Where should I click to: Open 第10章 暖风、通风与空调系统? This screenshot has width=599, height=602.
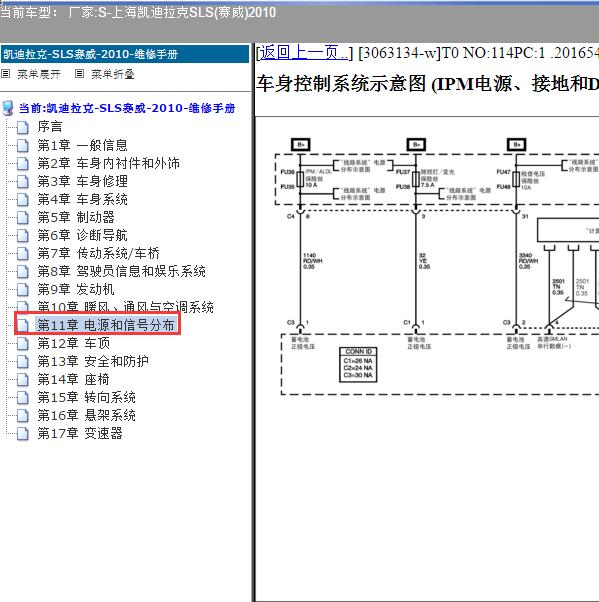[125, 306]
